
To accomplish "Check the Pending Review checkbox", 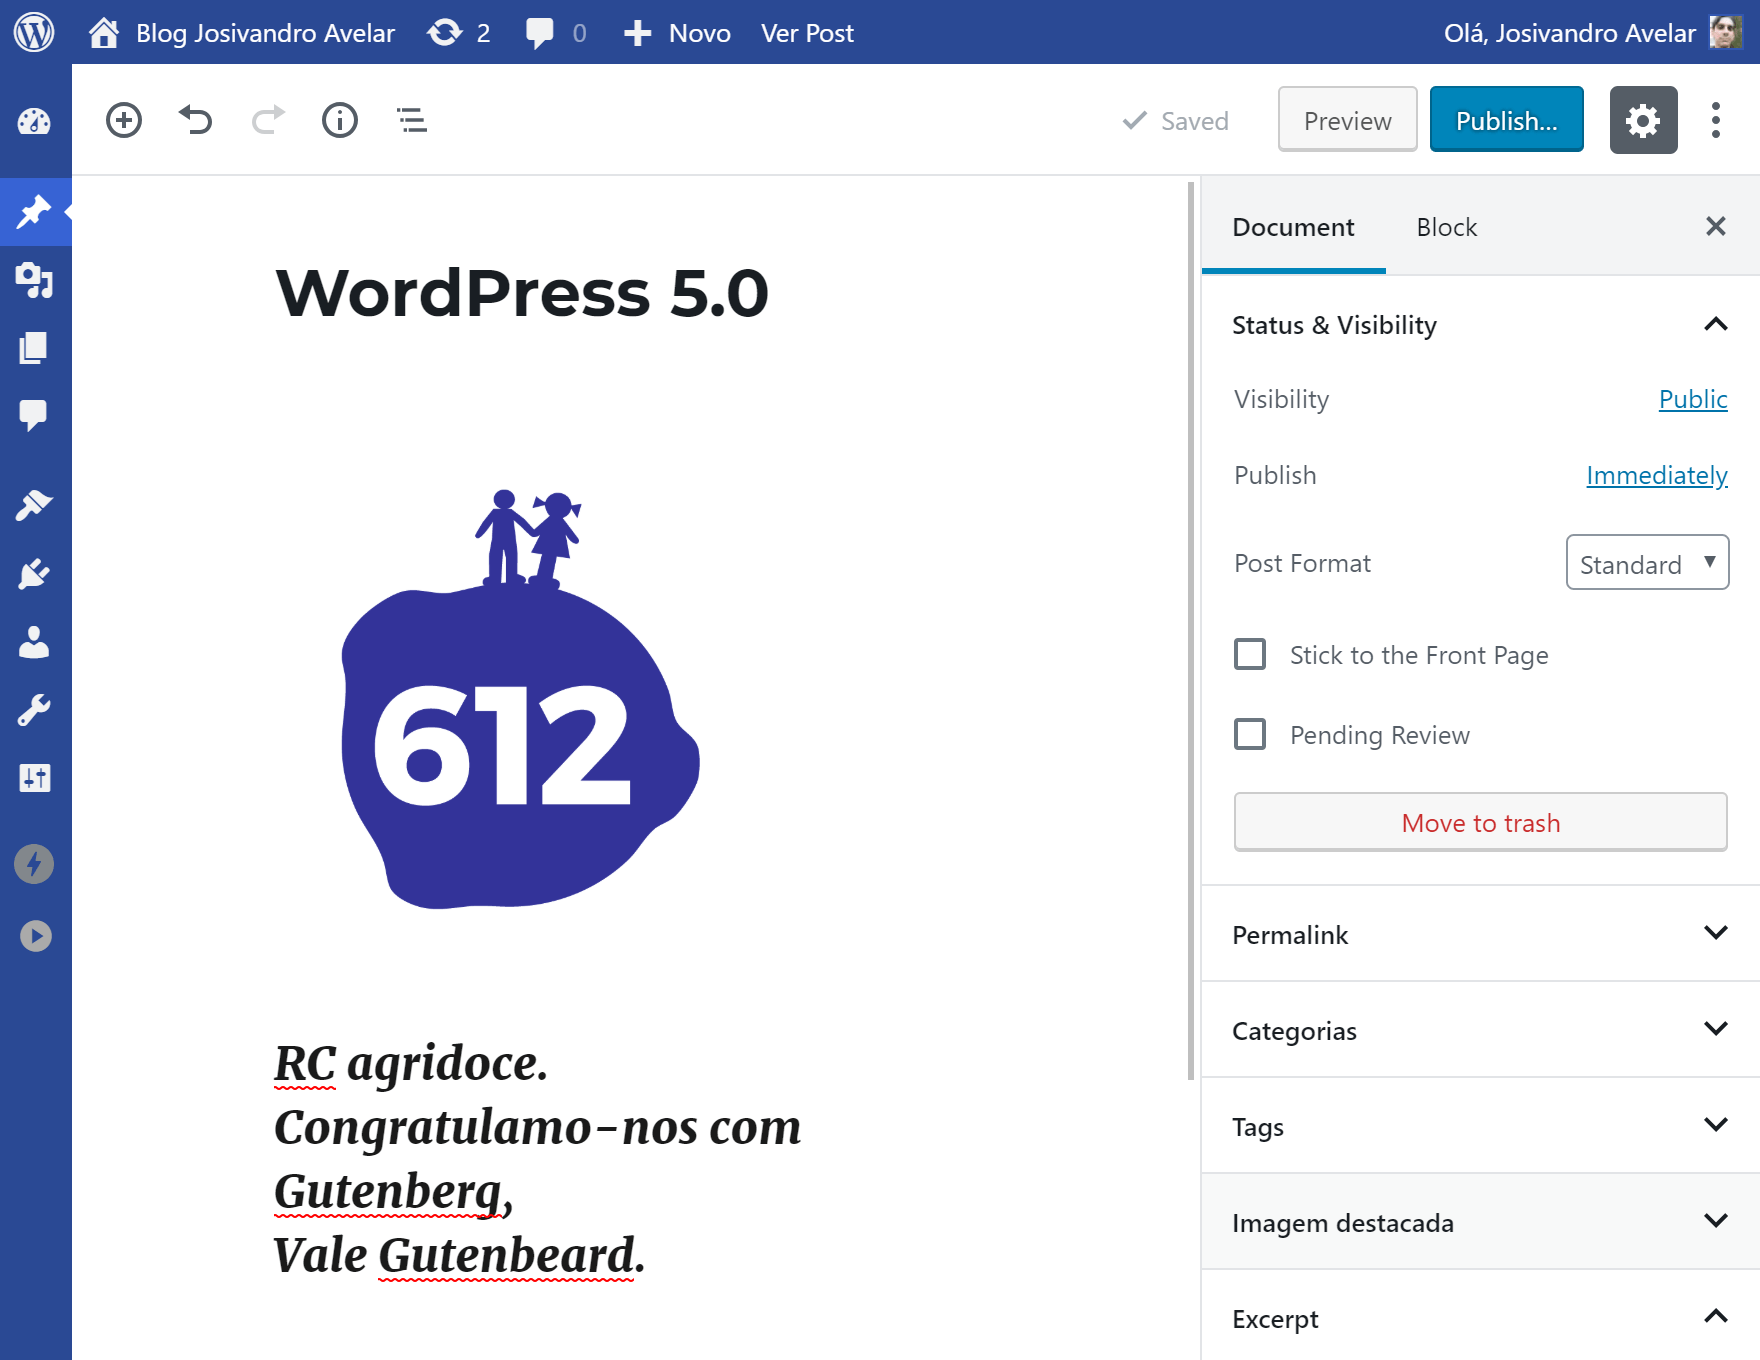I will click(x=1250, y=734).
